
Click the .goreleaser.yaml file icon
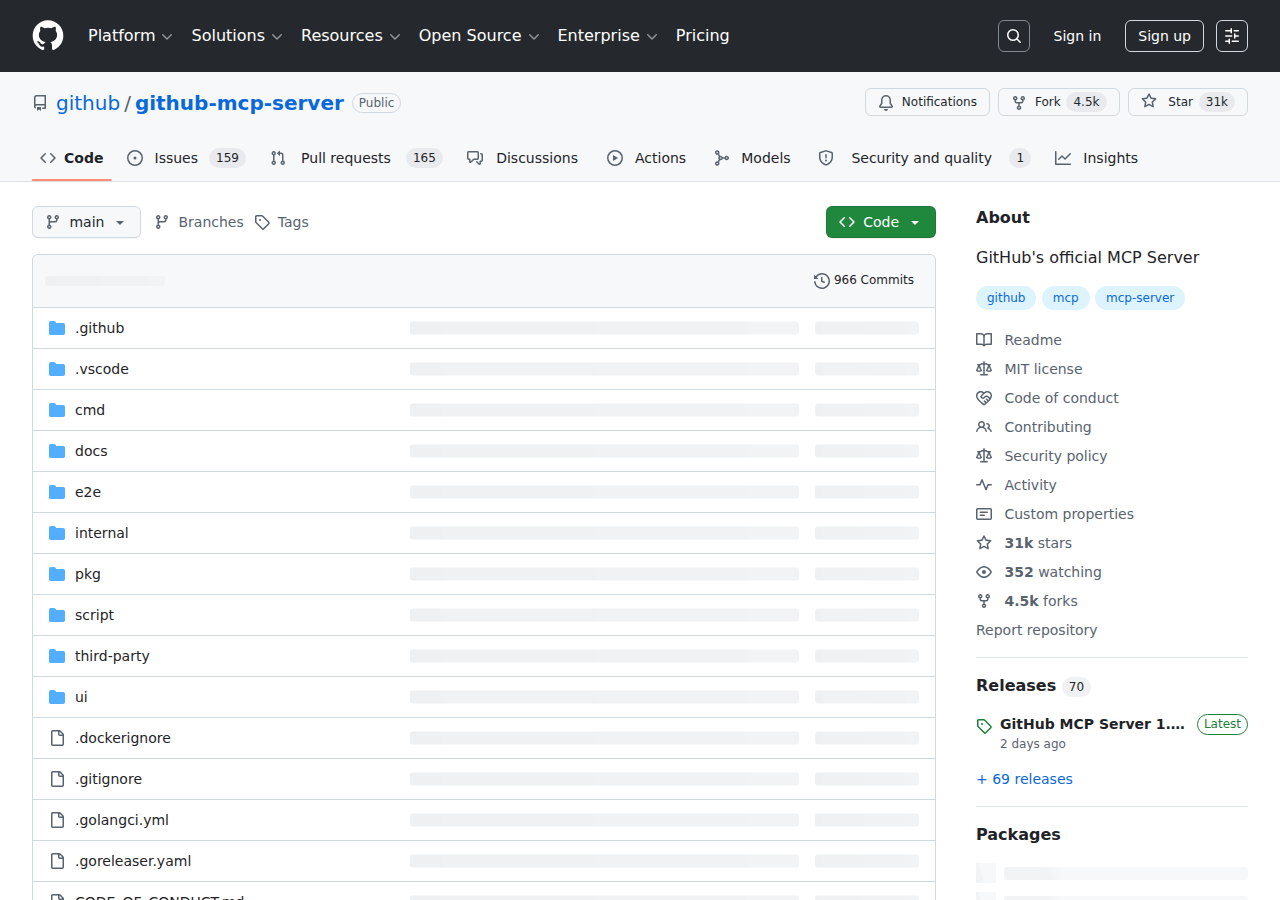point(57,861)
